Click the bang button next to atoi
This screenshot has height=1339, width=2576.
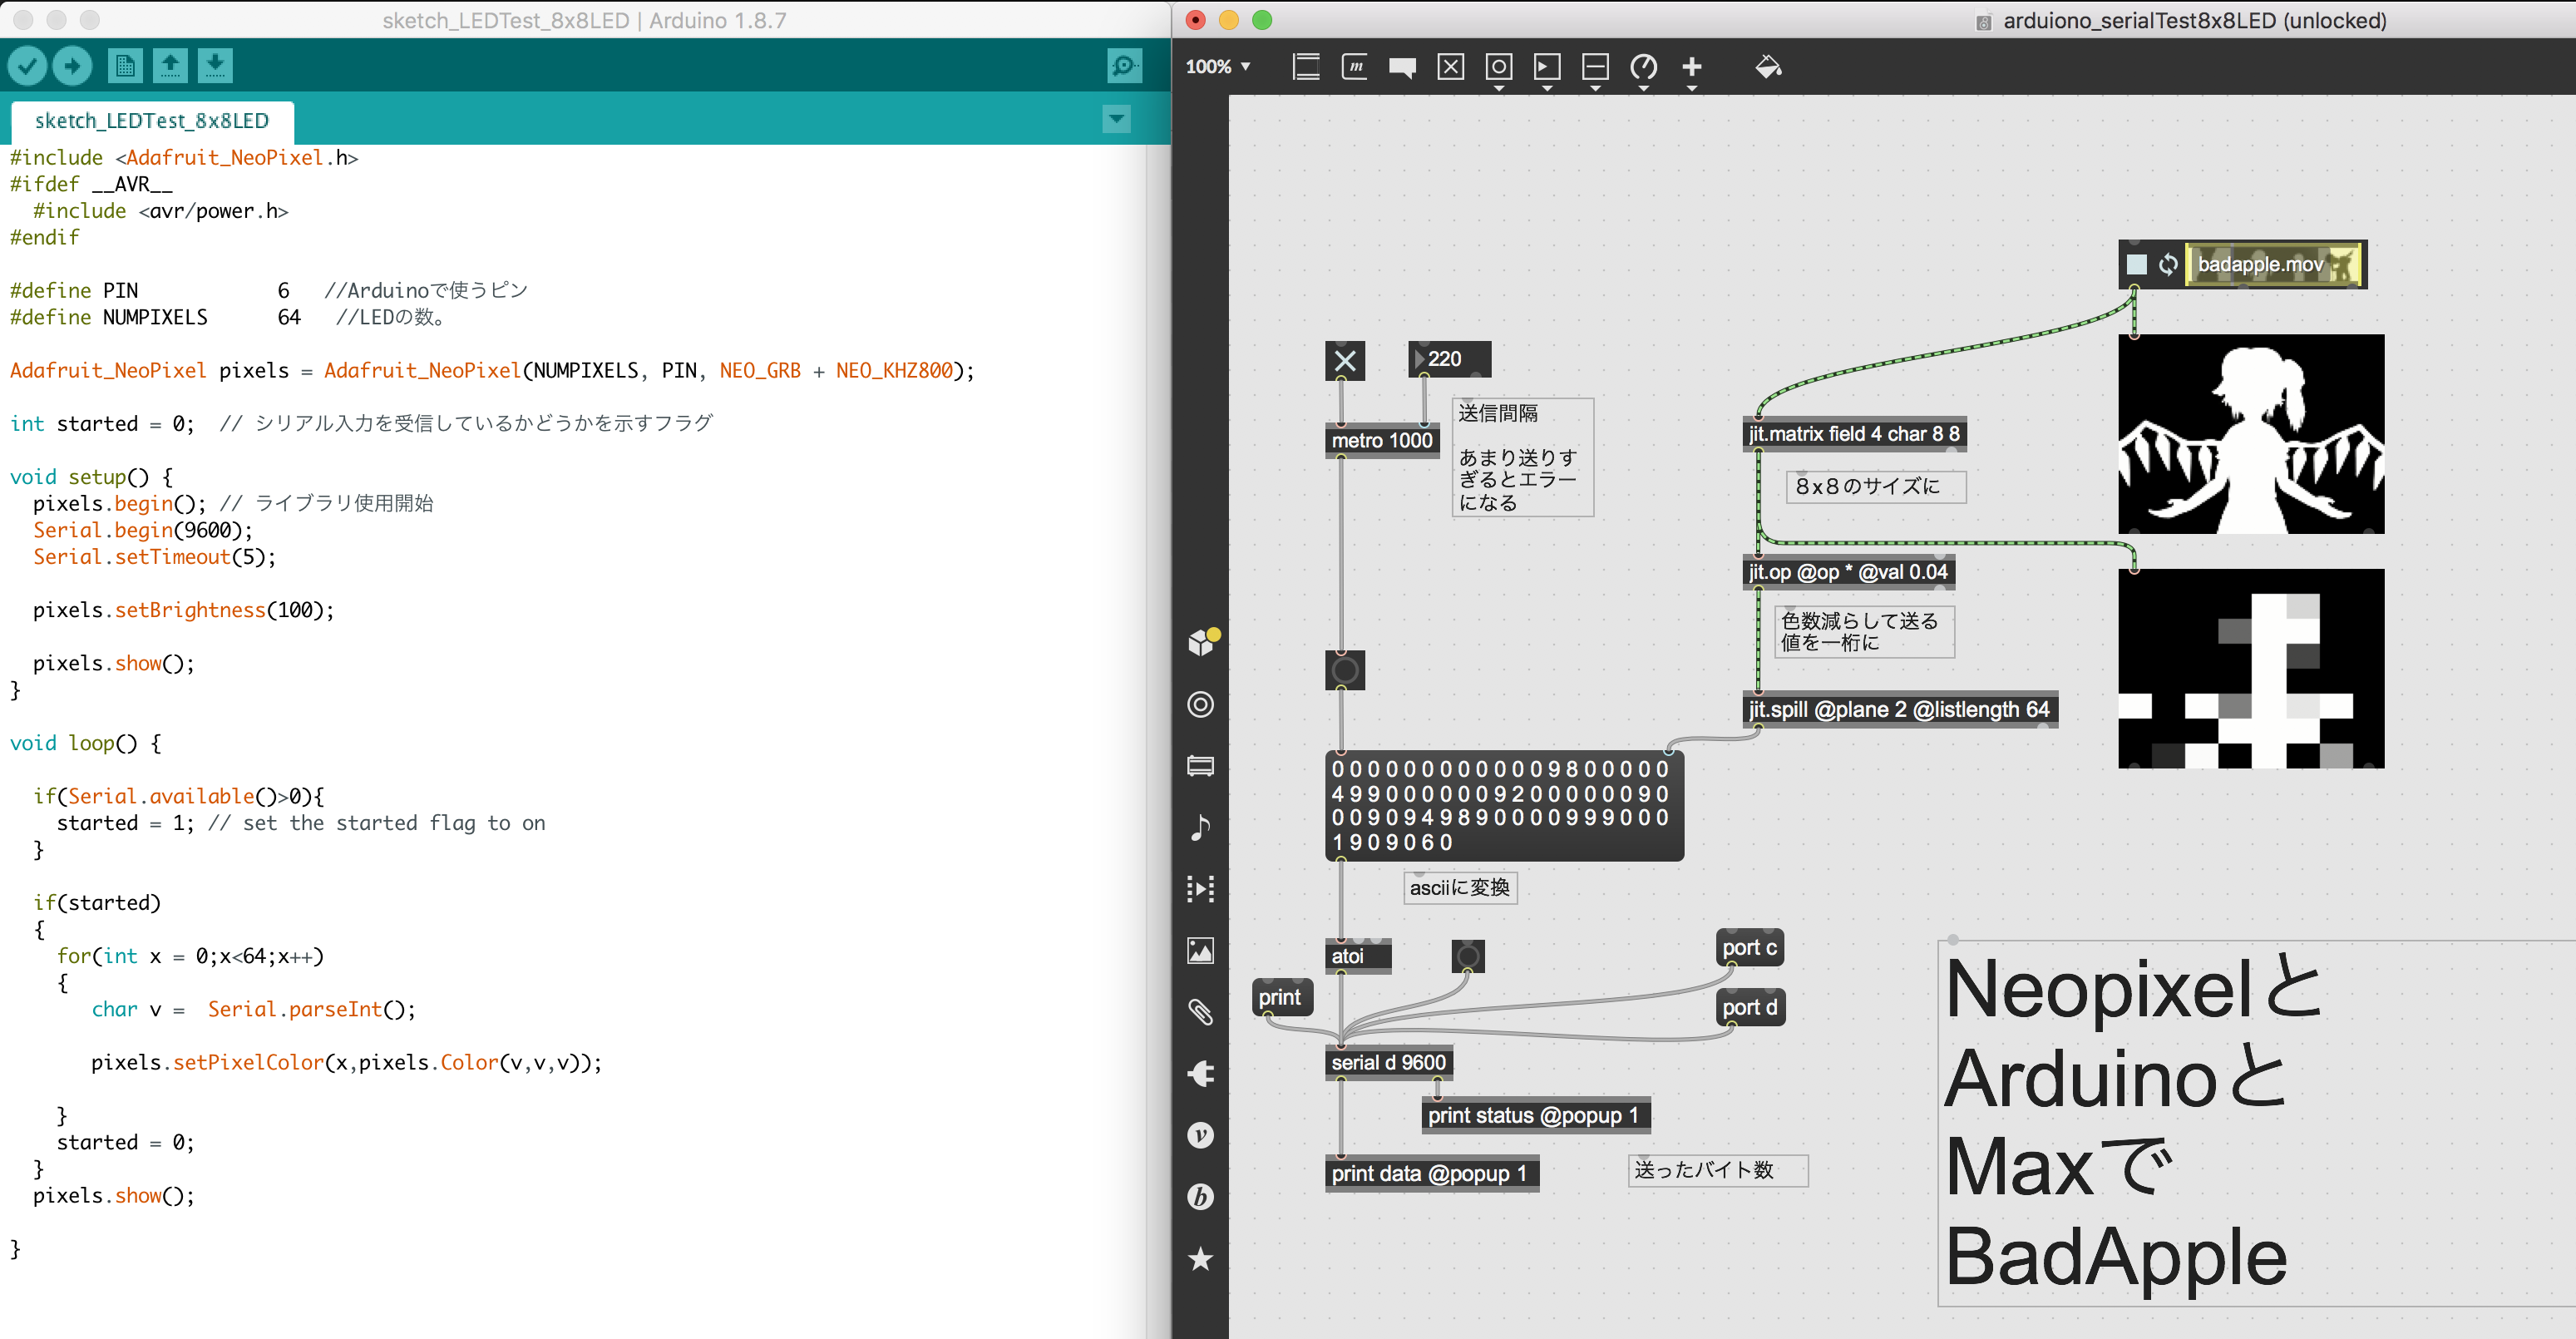[1468, 955]
